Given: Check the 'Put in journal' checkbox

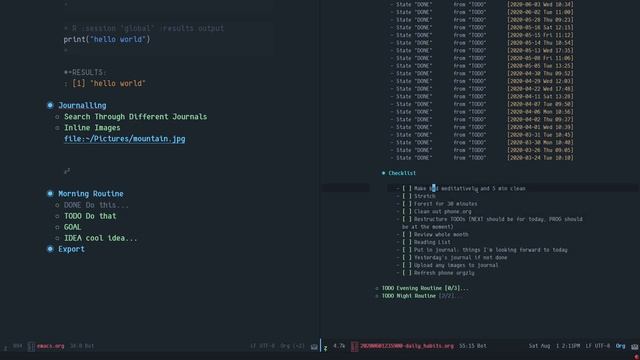Looking at the screenshot, I should tap(407, 250).
